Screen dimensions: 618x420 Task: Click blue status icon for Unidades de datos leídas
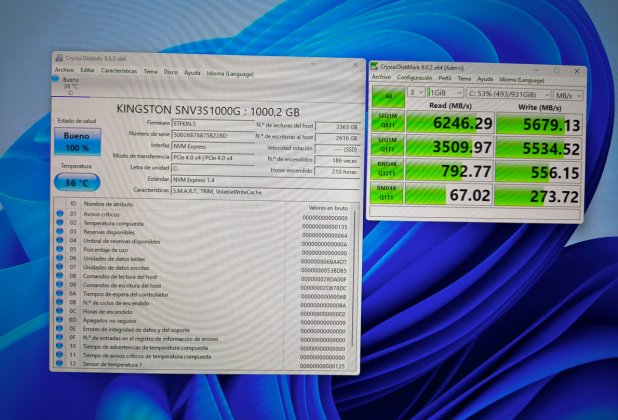(60, 258)
